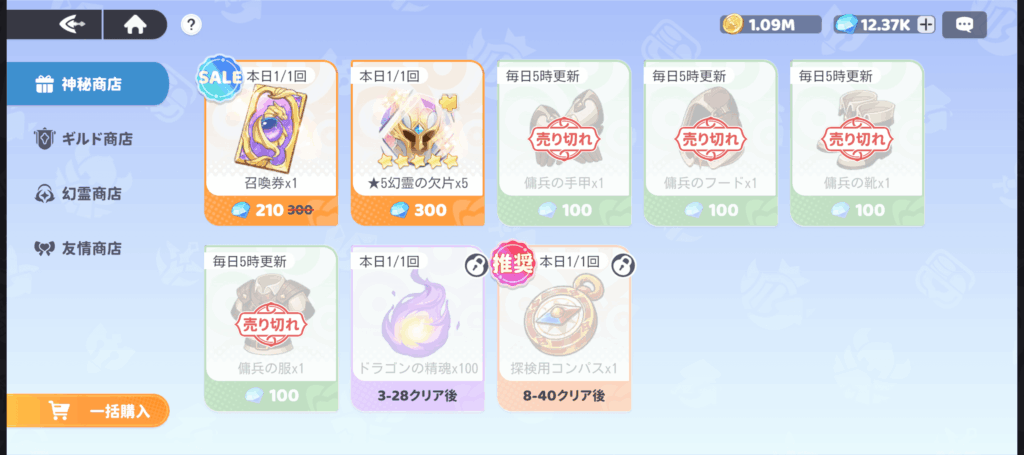Tap the SALE badge on 召喚券
This screenshot has width=1024, height=455.
pos(220,76)
